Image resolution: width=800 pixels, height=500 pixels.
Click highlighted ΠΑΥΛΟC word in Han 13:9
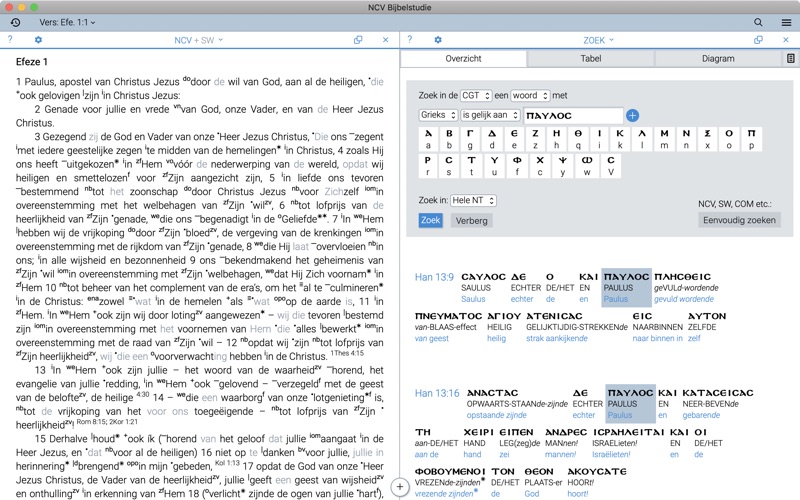tap(626, 277)
